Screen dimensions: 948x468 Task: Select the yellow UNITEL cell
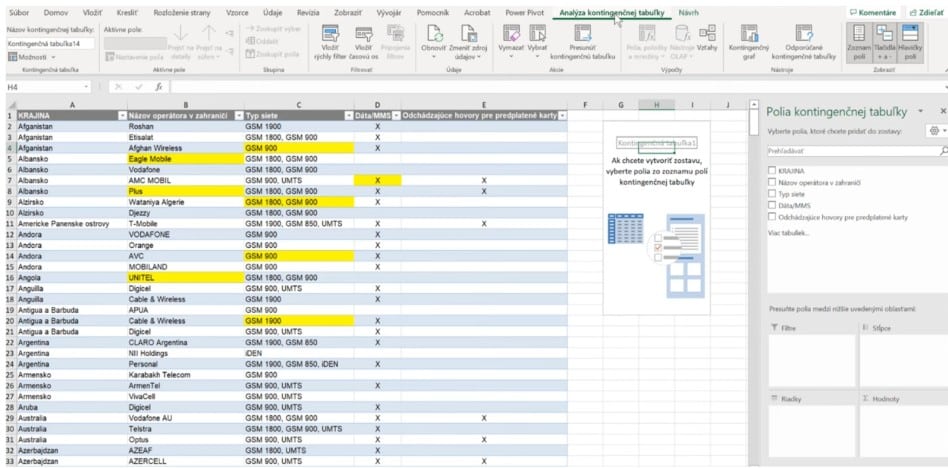pos(185,278)
